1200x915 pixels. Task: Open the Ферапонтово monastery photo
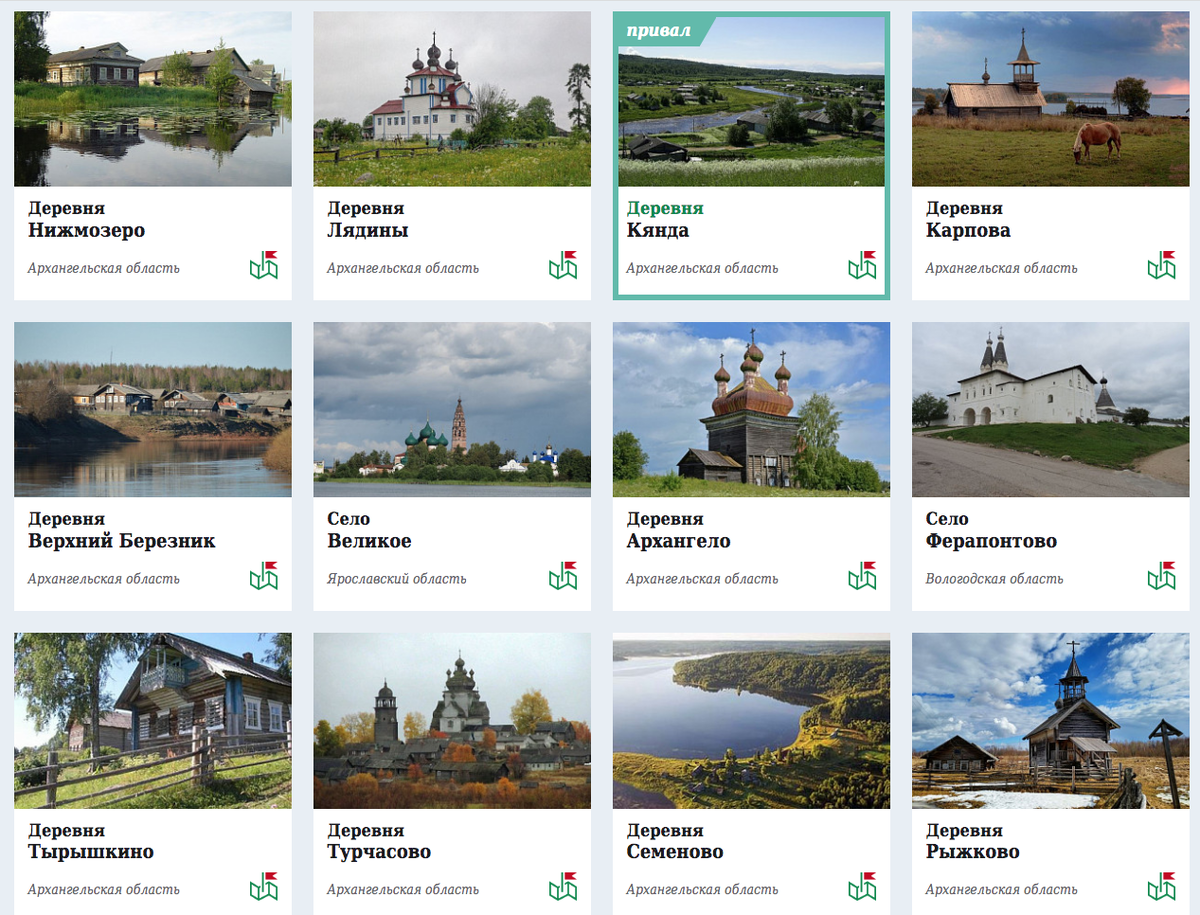[x=1050, y=410]
